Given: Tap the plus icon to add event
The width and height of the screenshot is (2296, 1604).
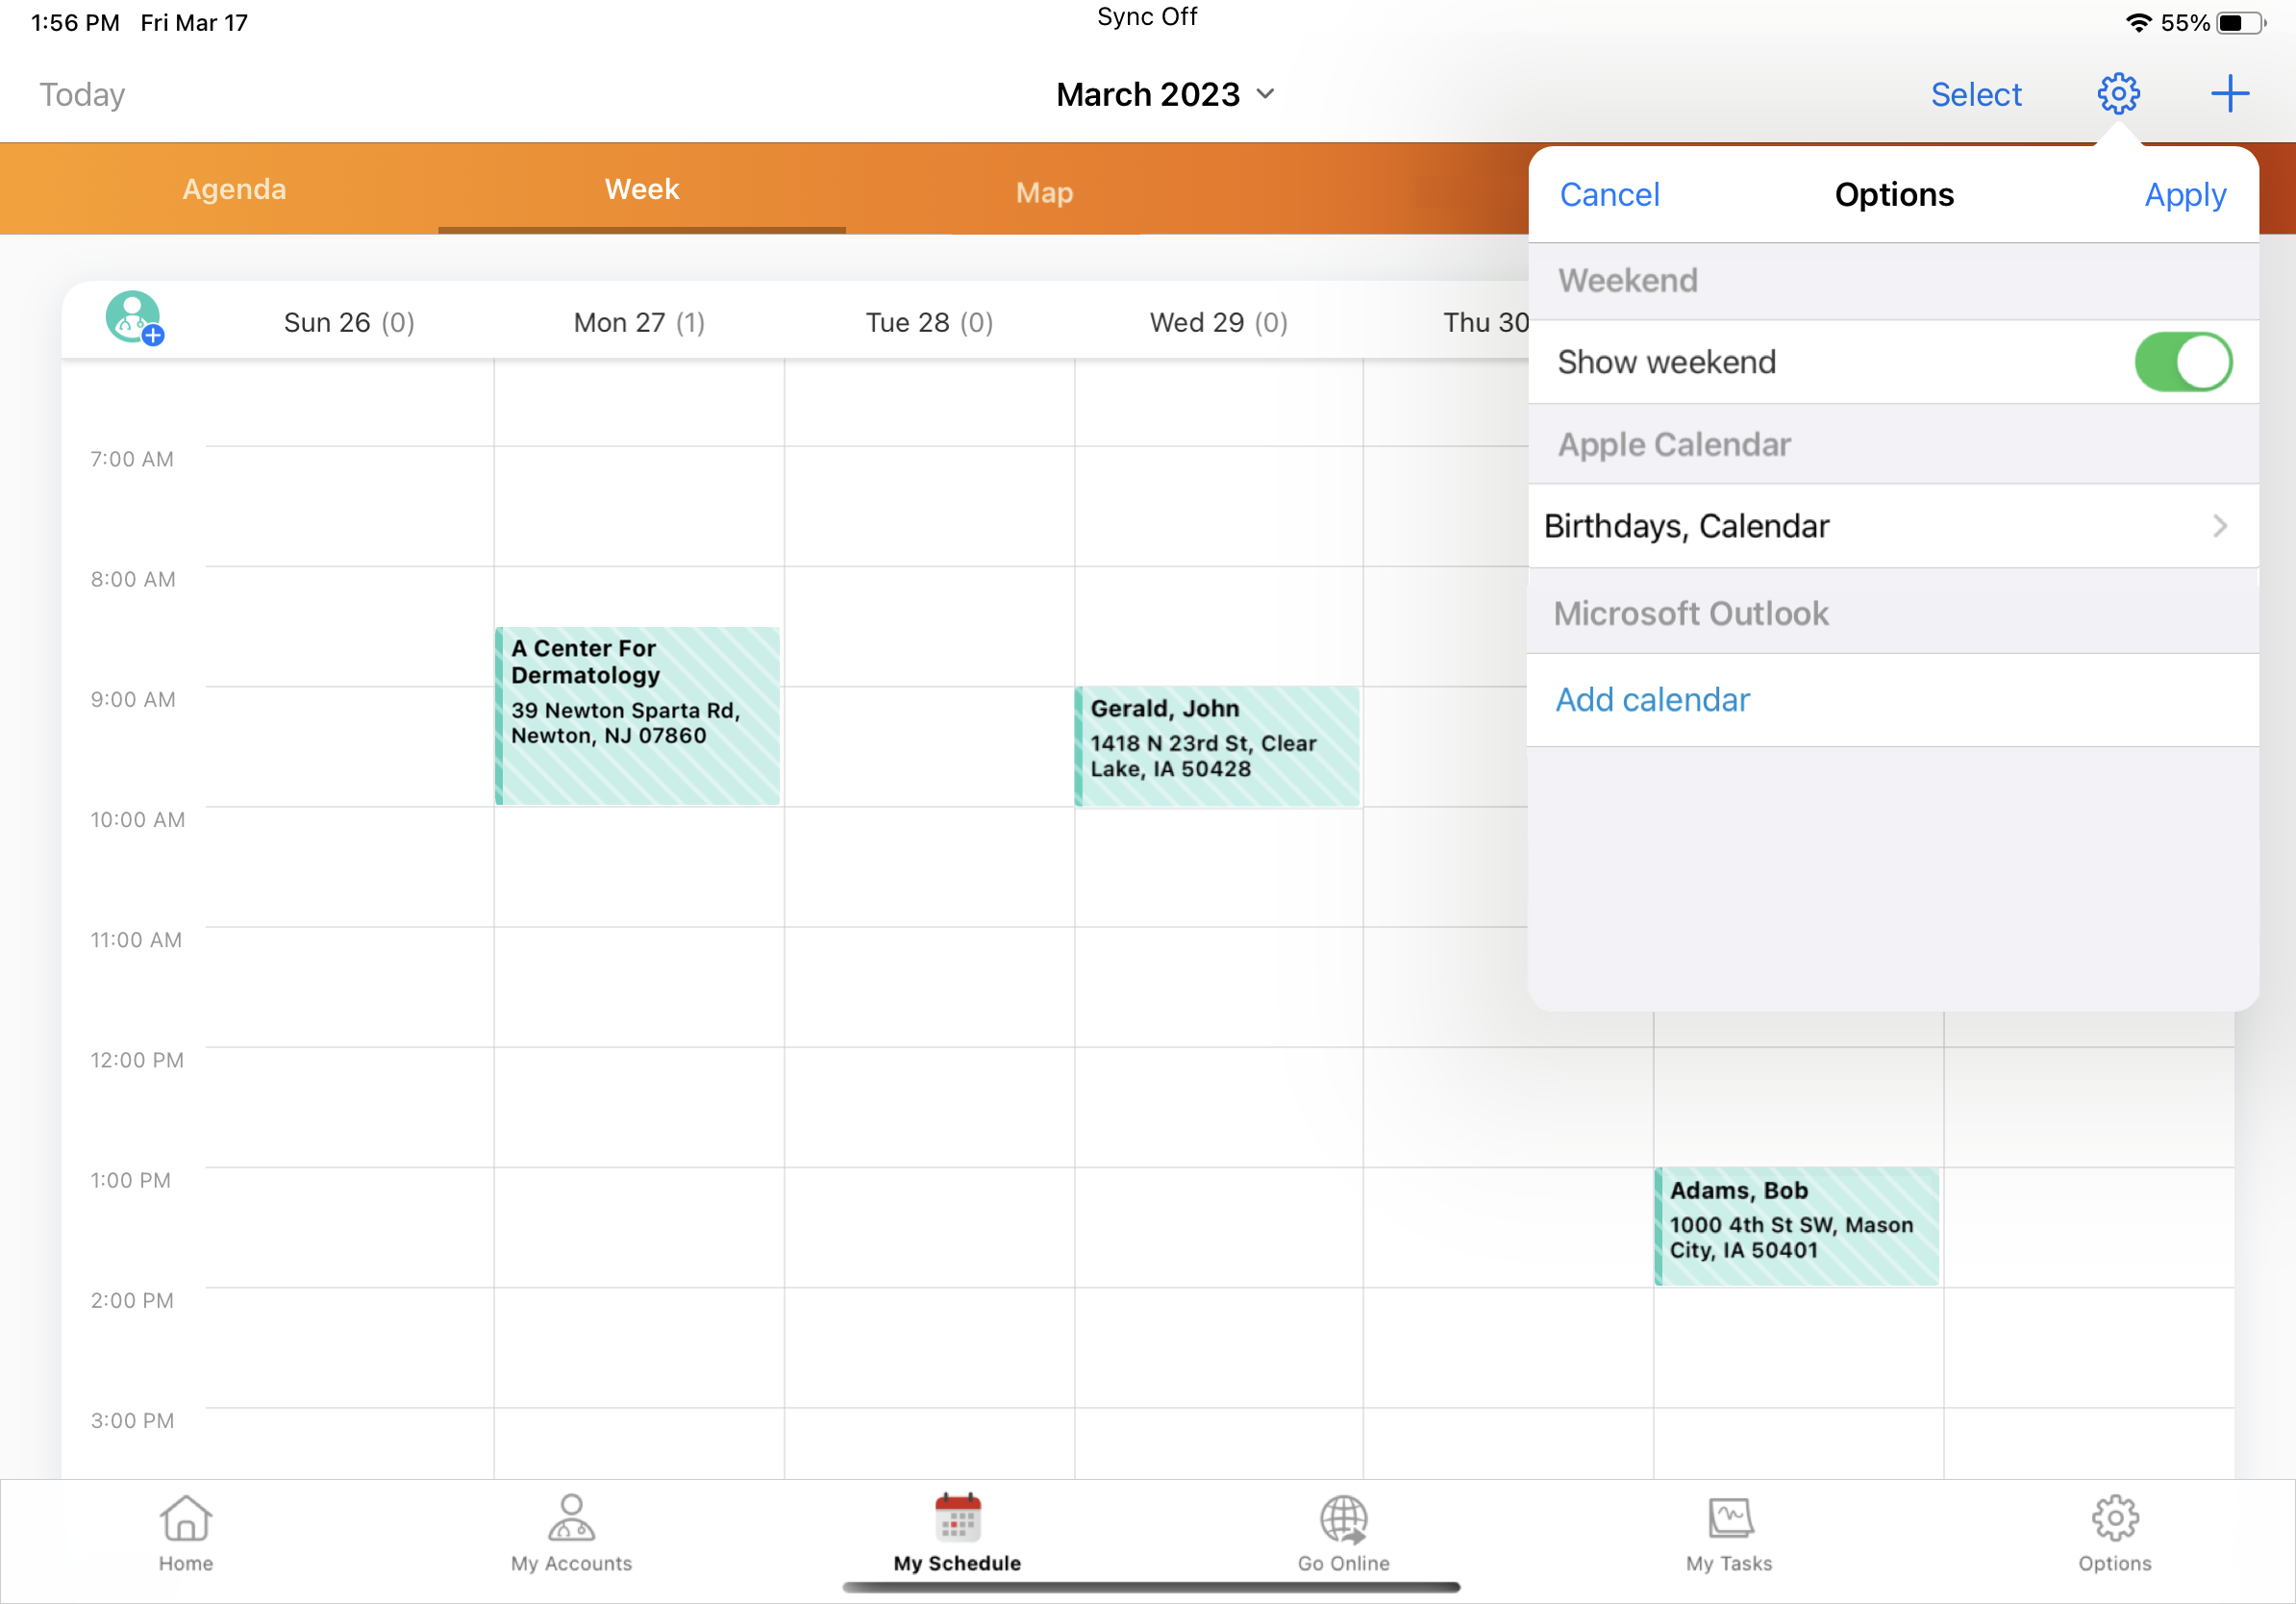Looking at the screenshot, I should coord(2229,94).
